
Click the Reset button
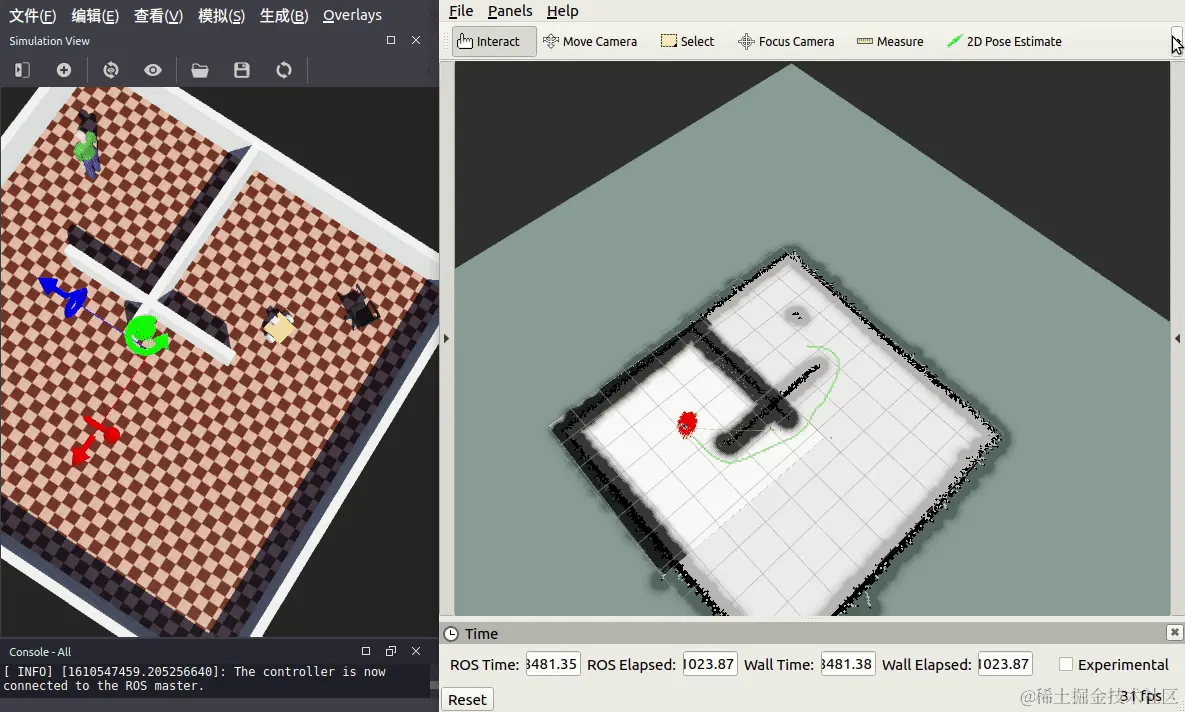pyautogui.click(x=467, y=700)
